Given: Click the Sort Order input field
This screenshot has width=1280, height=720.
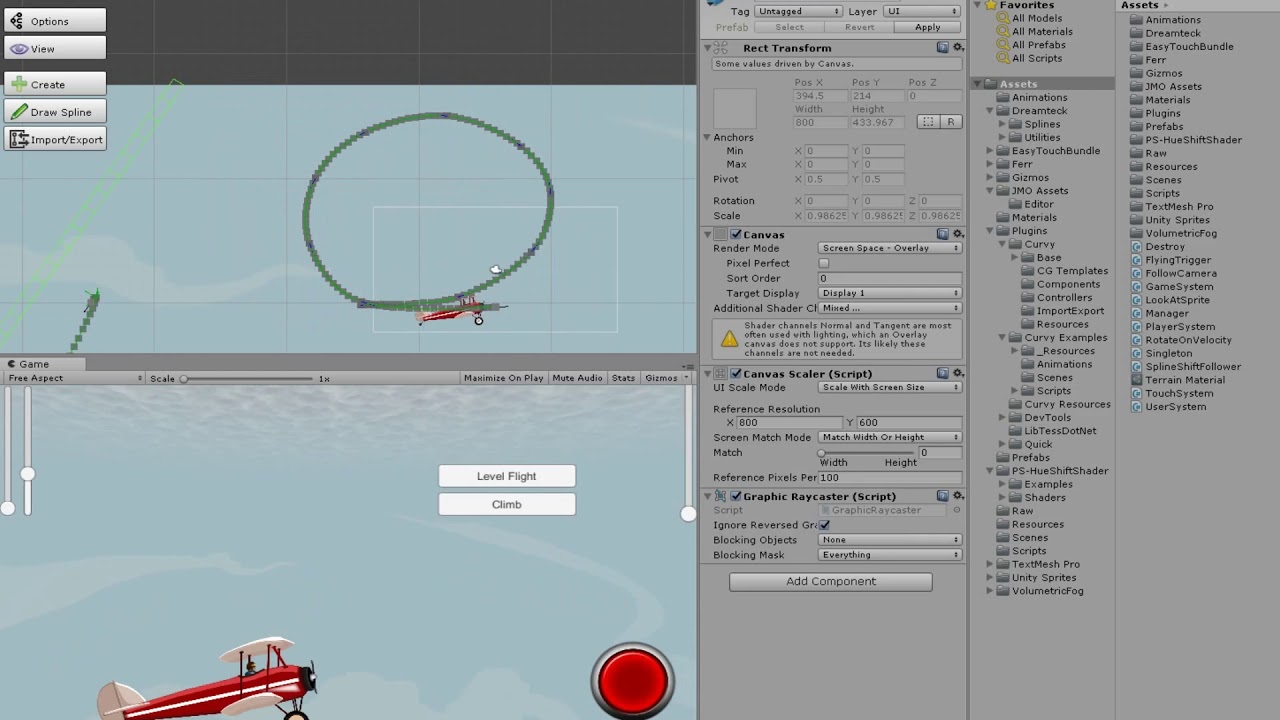Looking at the screenshot, I should tap(890, 278).
